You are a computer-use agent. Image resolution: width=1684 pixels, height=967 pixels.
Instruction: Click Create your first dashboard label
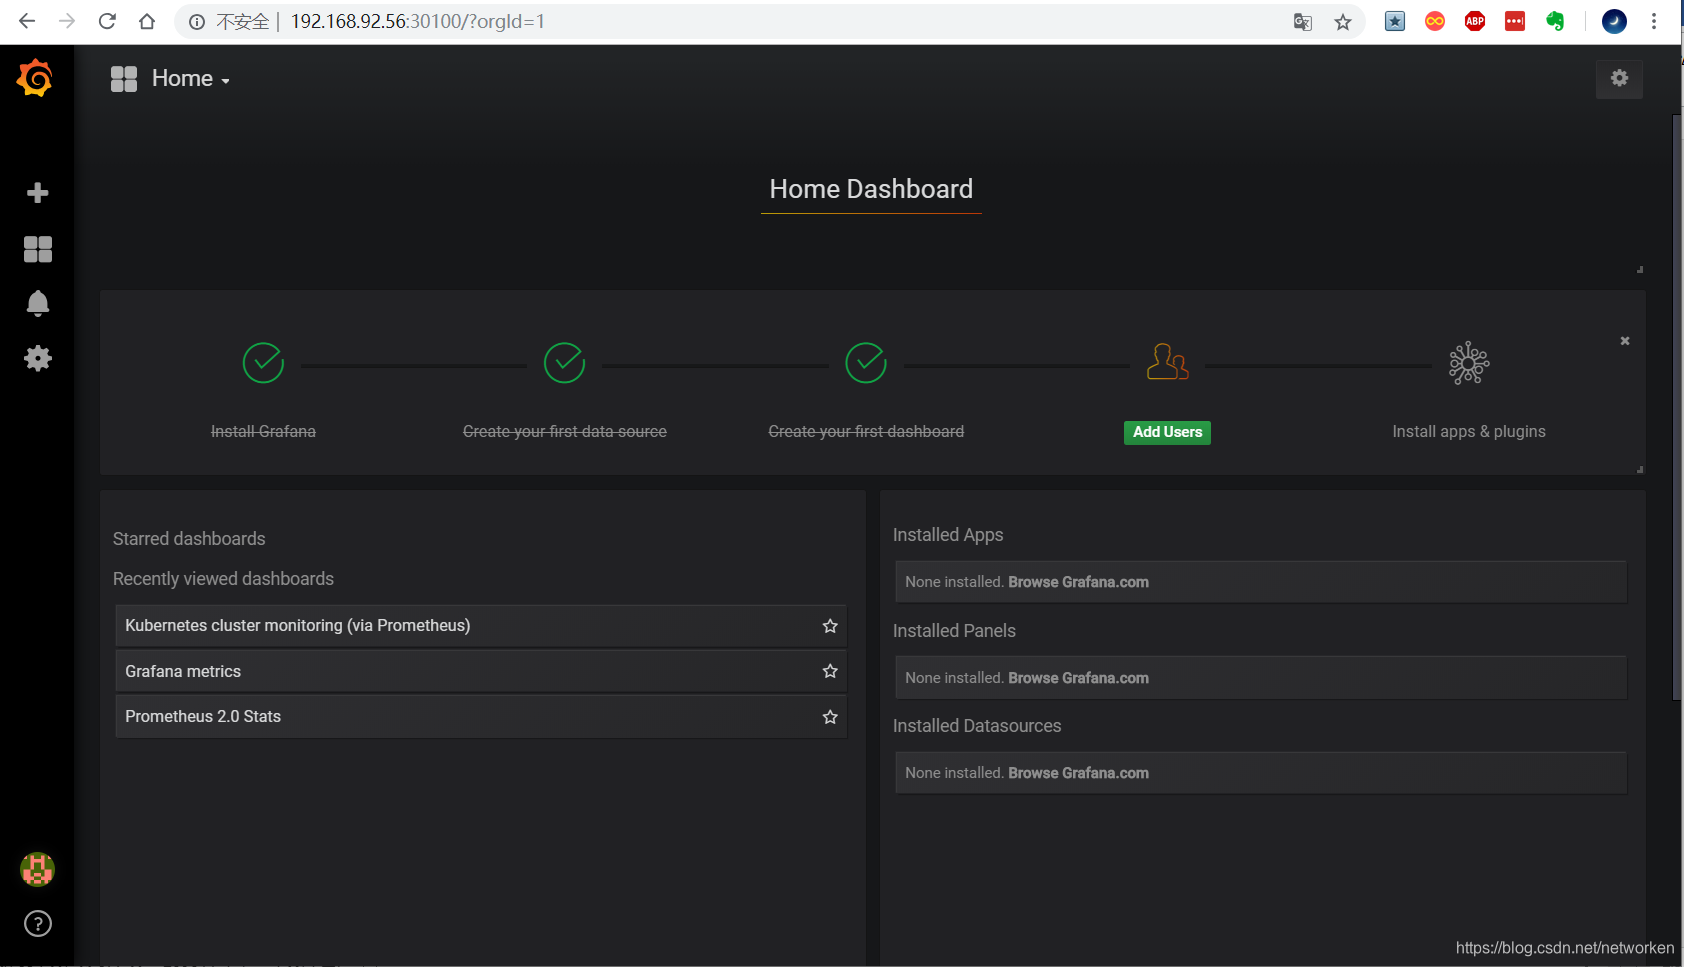[x=866, y=432]
